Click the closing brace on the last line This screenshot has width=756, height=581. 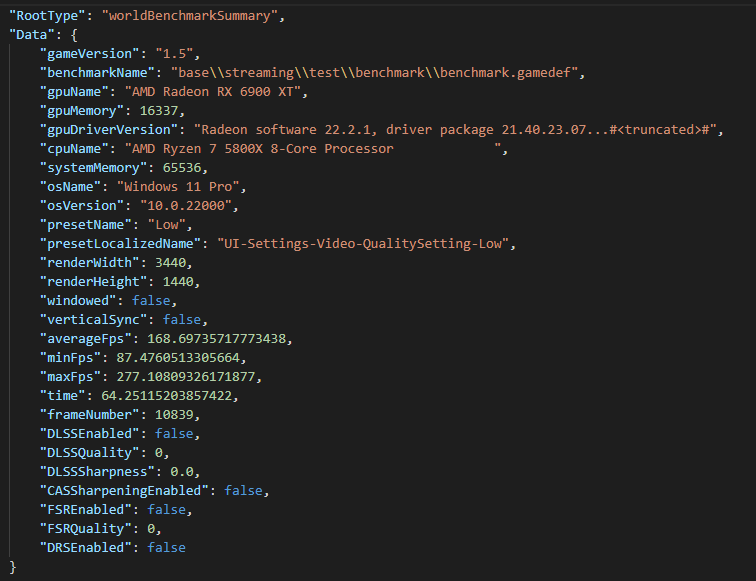pyautogui.click(x=13, y=567)
